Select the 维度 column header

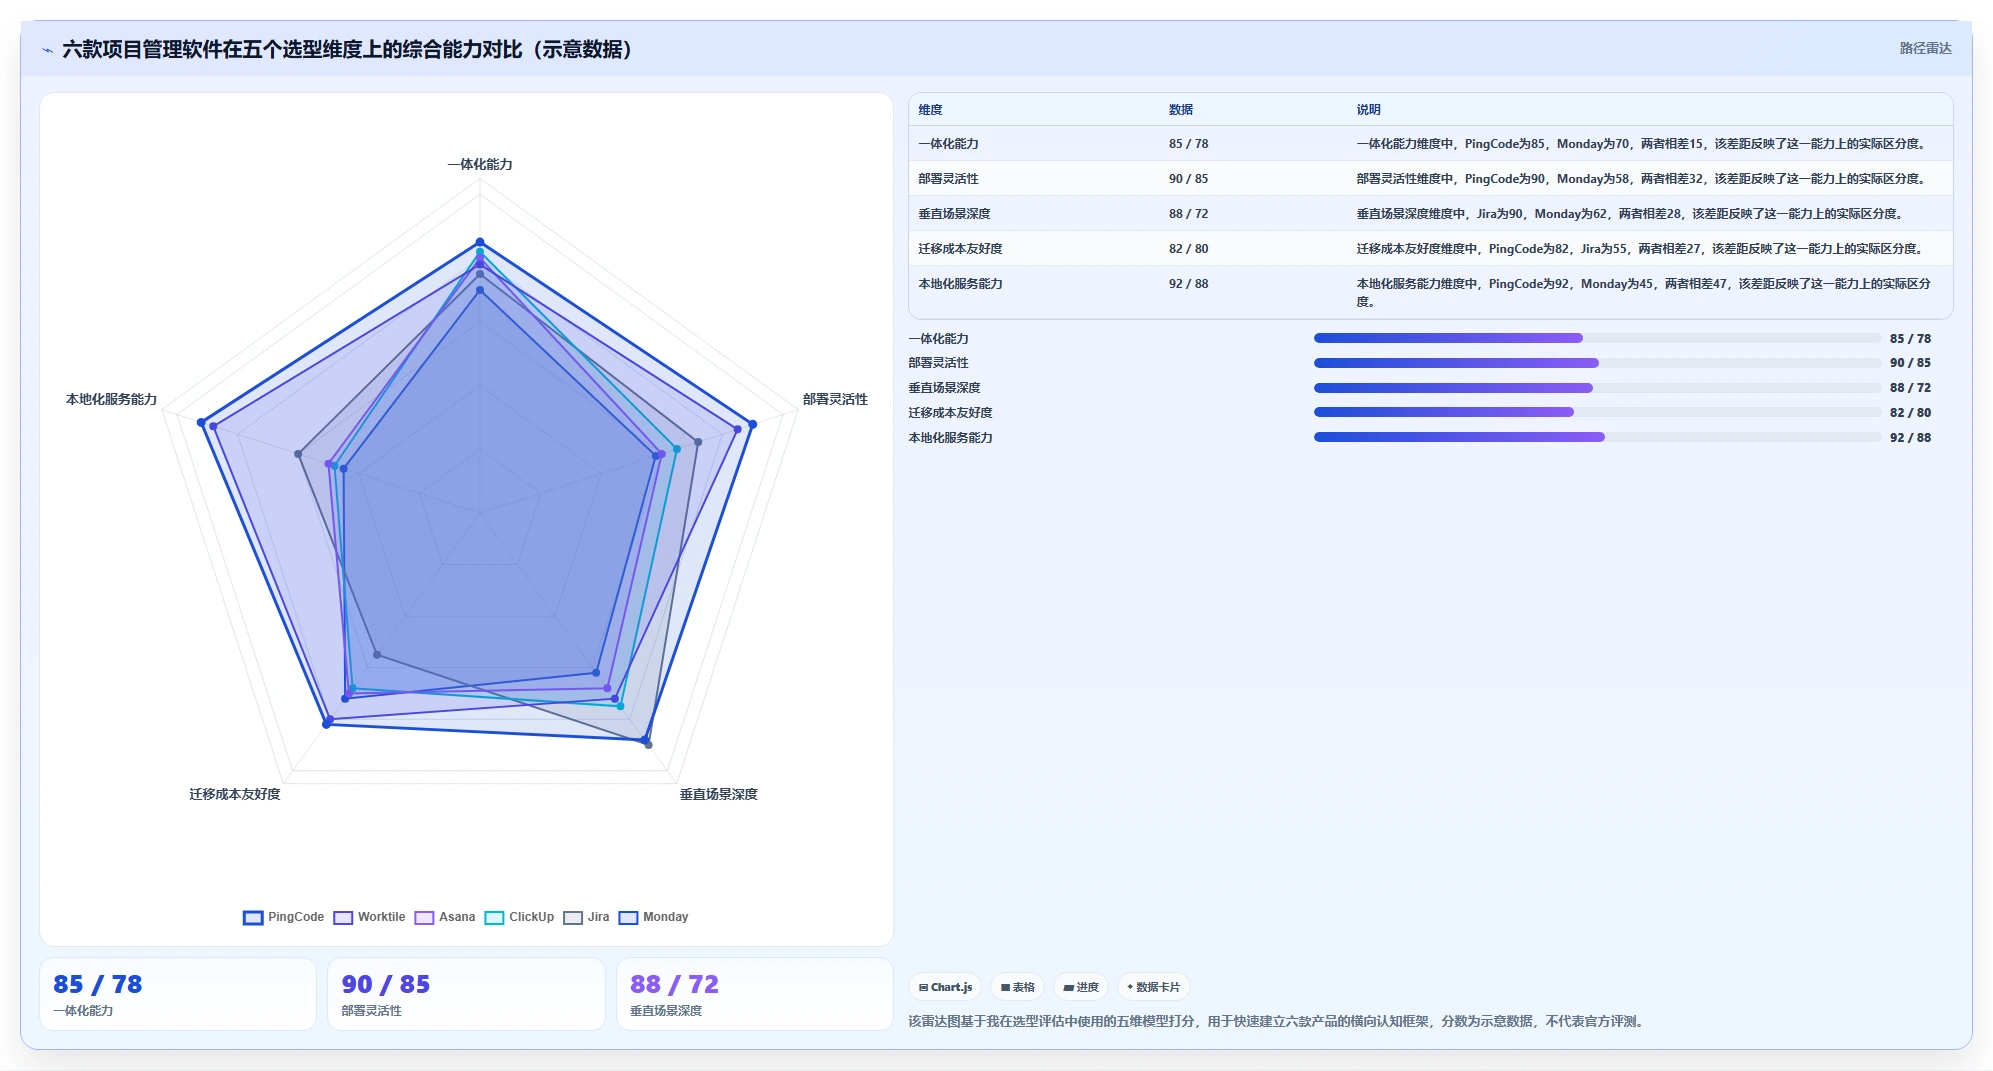coord(930,110)
